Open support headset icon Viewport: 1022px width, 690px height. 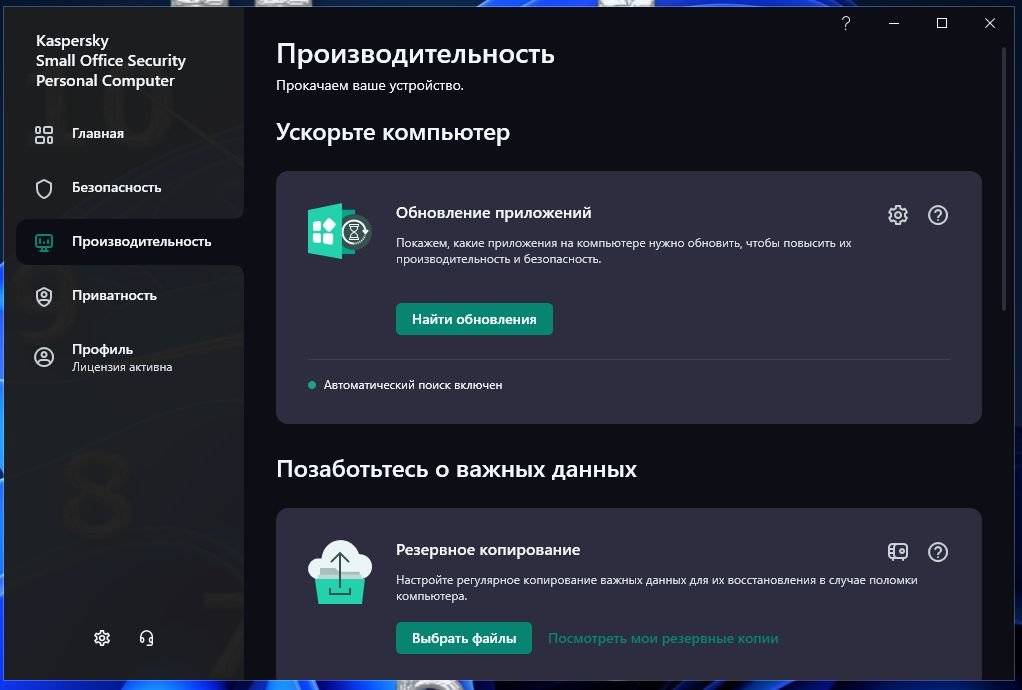(x=147, y=638)
